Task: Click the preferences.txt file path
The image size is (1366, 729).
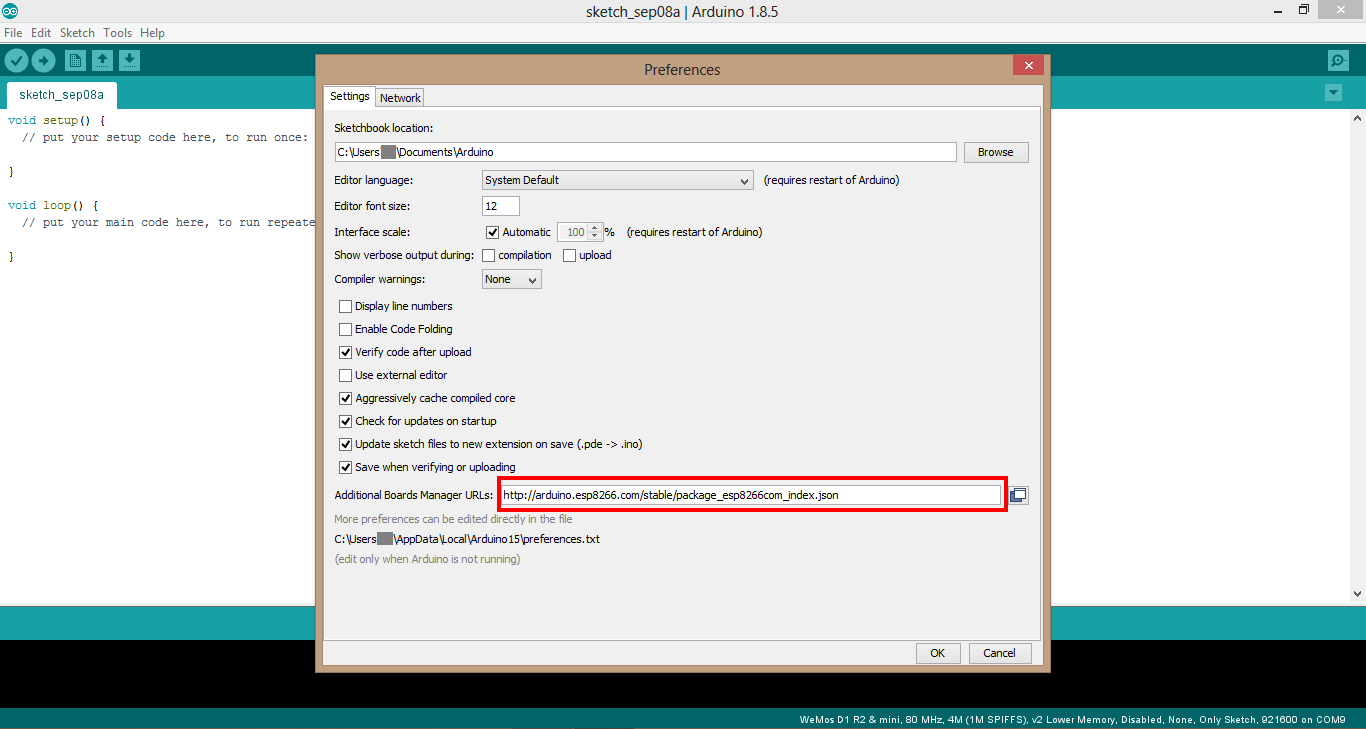Action: [467, 539]
